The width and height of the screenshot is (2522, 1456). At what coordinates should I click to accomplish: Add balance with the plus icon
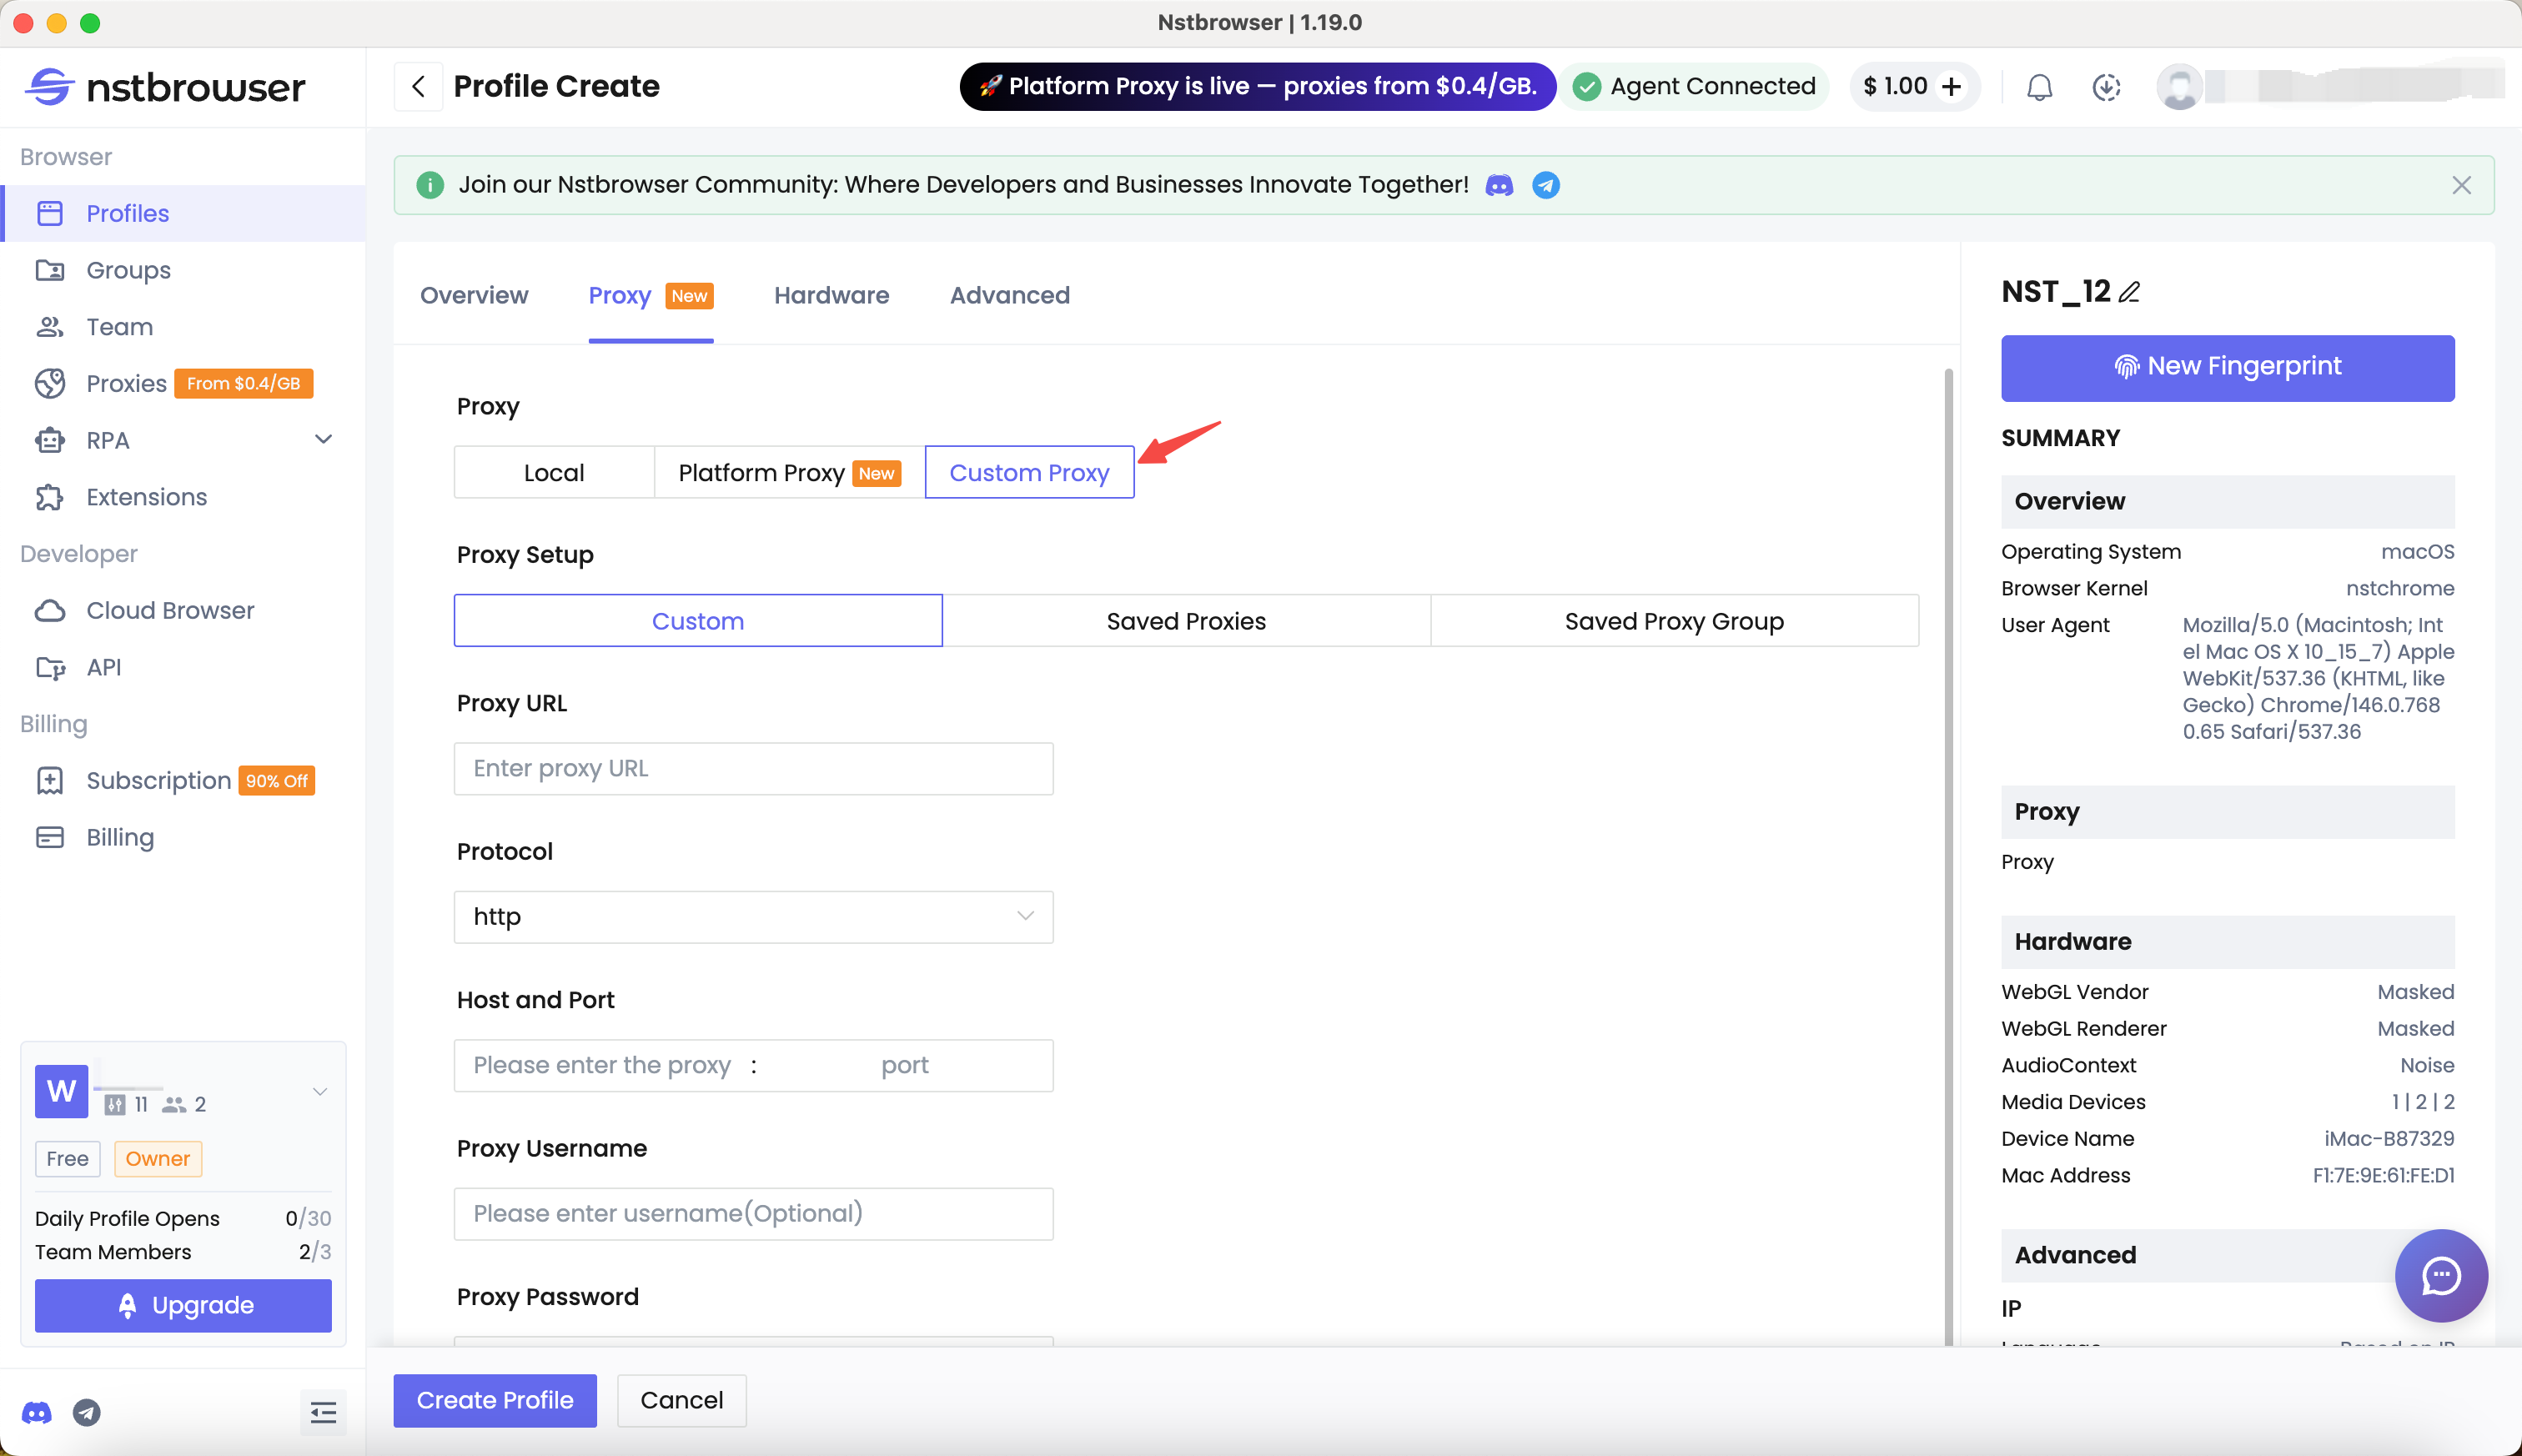coord(1951,87)
